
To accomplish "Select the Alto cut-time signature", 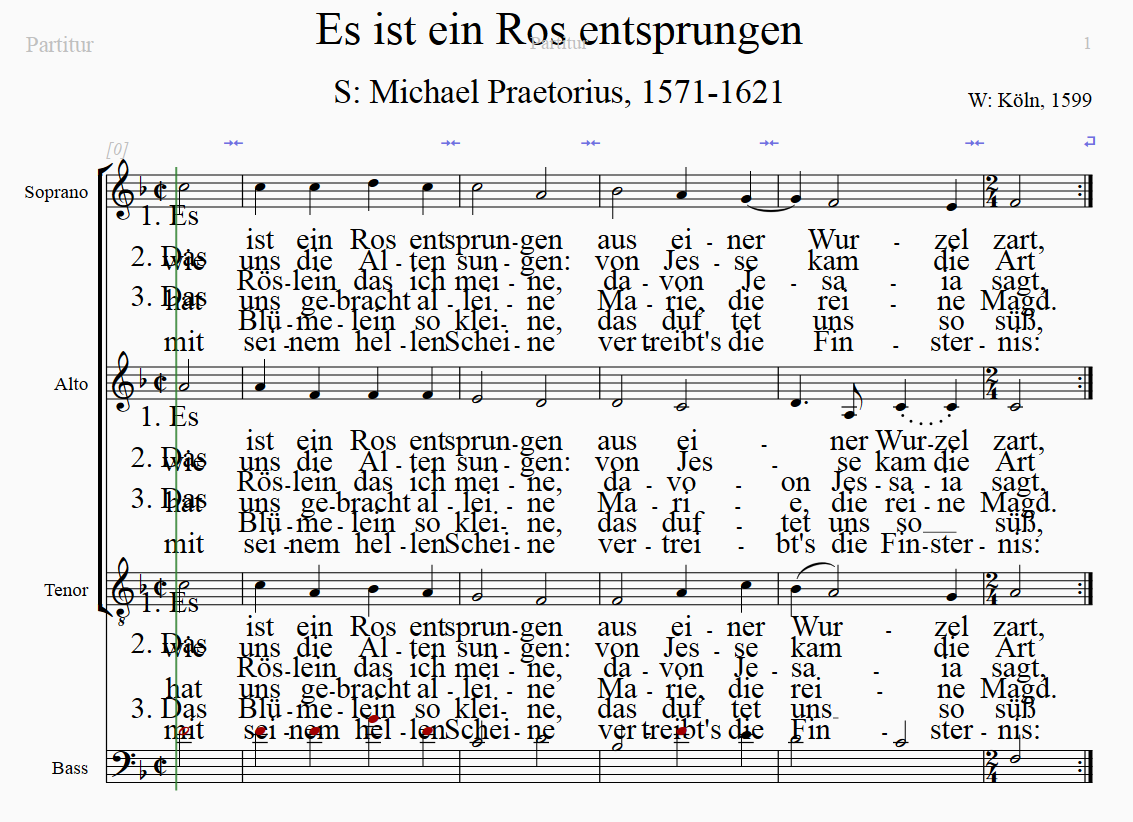I will pos(162,383).
